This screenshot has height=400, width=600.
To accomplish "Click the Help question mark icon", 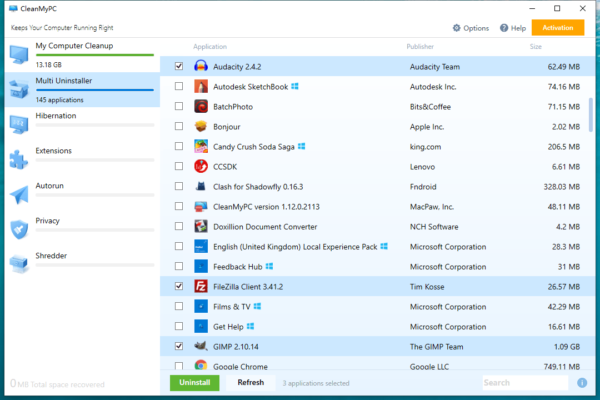I will click(x=504, y=28).
